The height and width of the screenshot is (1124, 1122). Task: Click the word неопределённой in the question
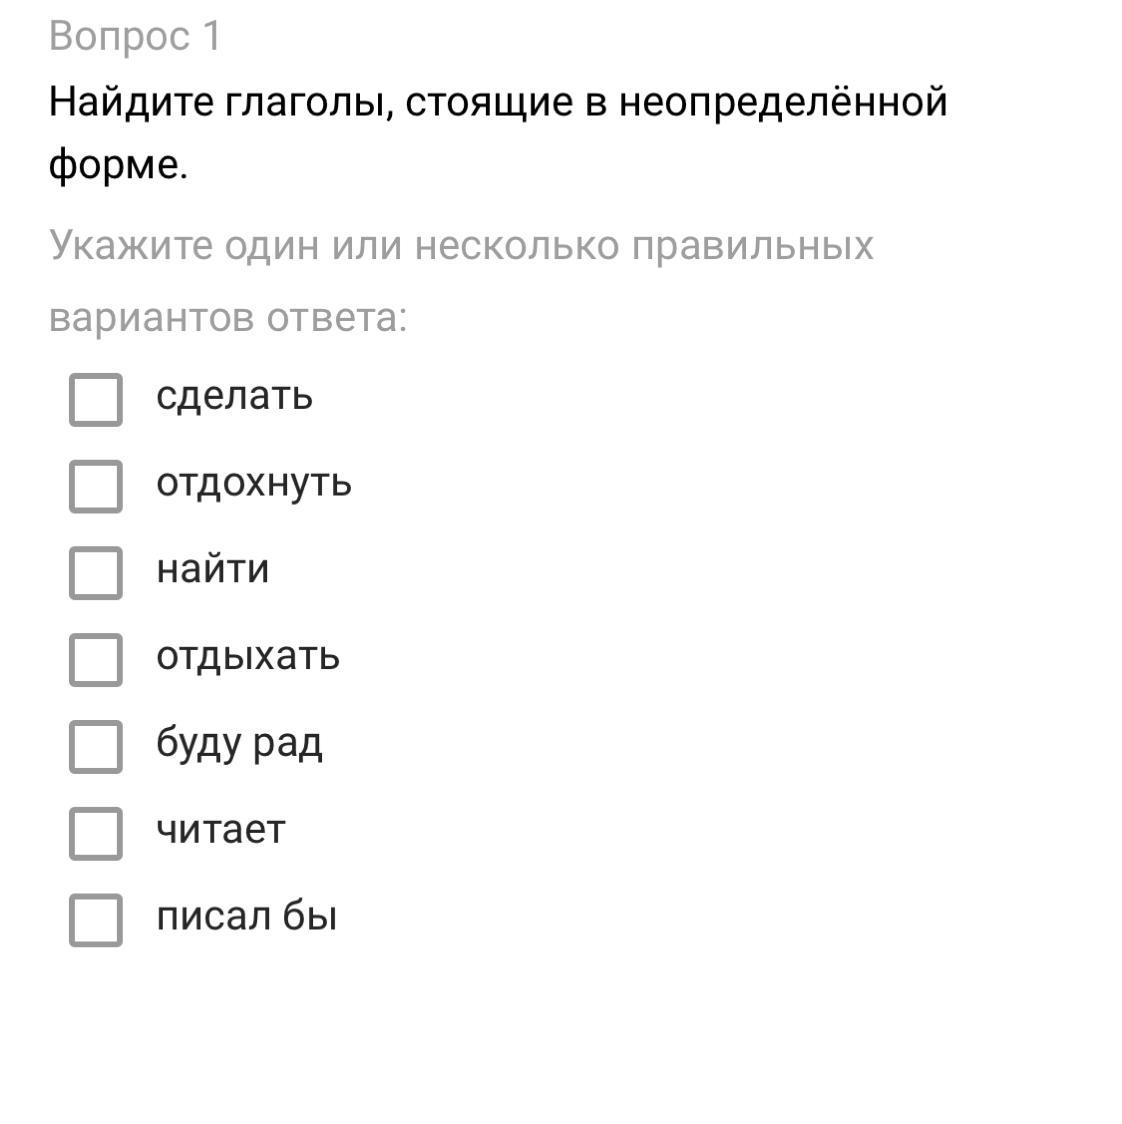click(x=783, y=102)
